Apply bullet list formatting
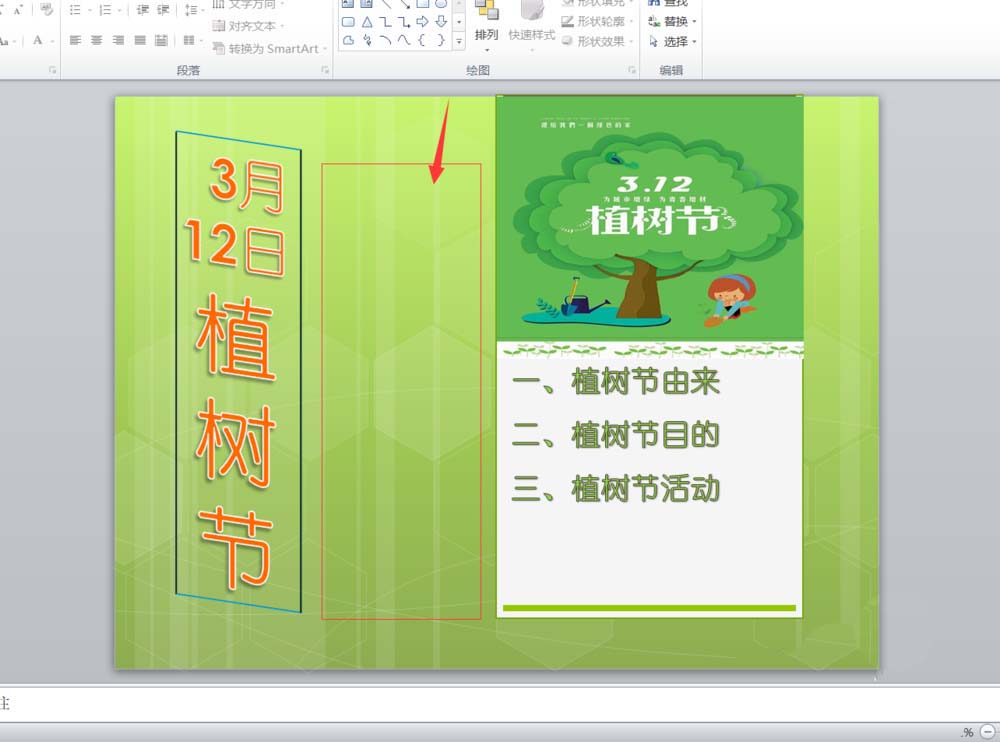This screenshot has width=1000, height=742. click(x=75, y=10)
